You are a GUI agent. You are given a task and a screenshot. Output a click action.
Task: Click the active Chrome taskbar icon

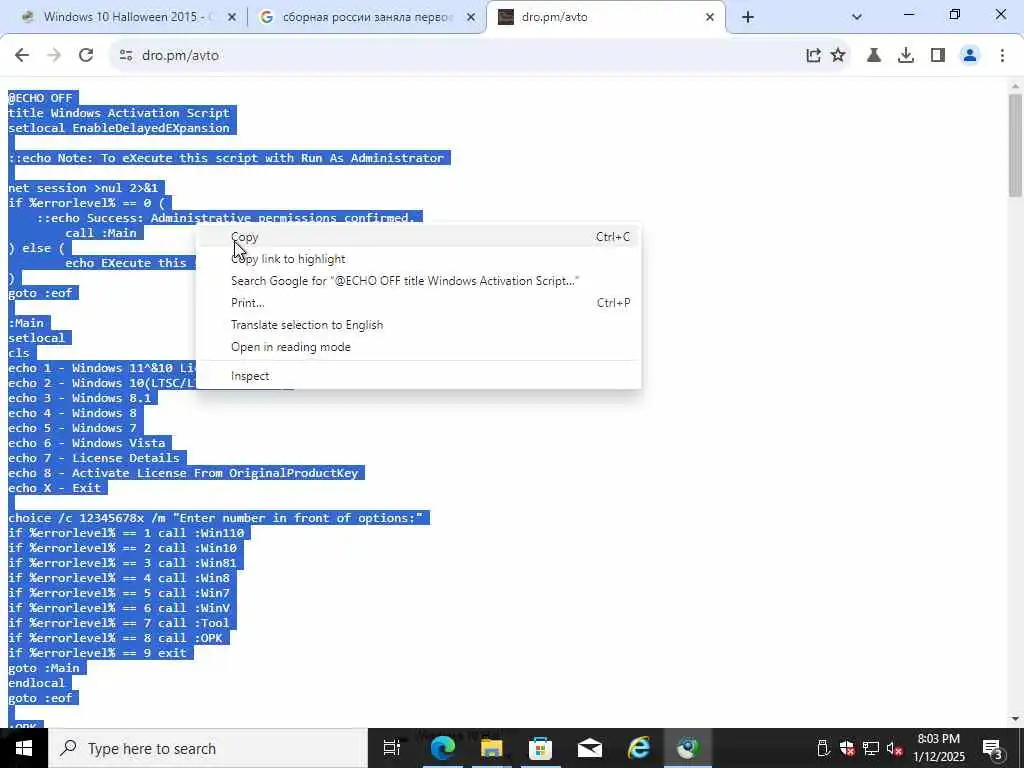point(688,748)
